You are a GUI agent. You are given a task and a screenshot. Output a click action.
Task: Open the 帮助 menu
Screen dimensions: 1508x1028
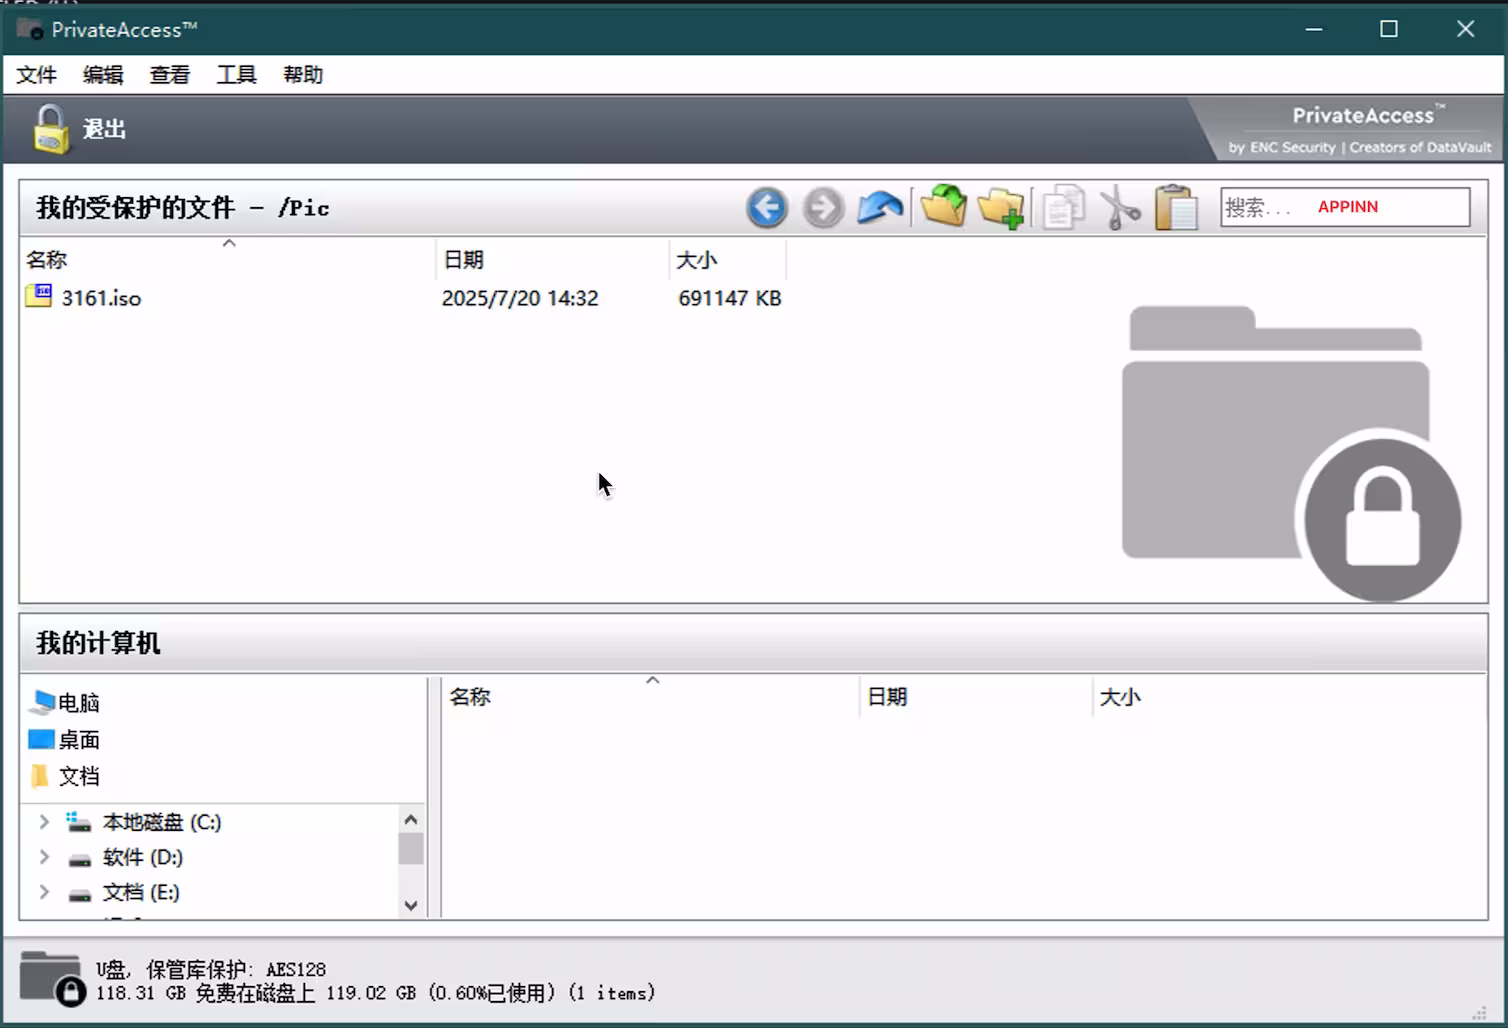[303, 75]
